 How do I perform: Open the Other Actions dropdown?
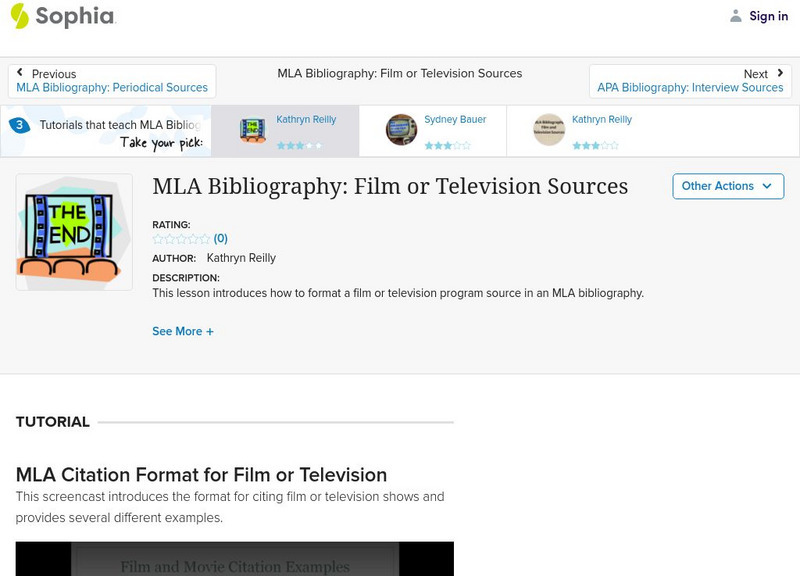tap(727, 186)
